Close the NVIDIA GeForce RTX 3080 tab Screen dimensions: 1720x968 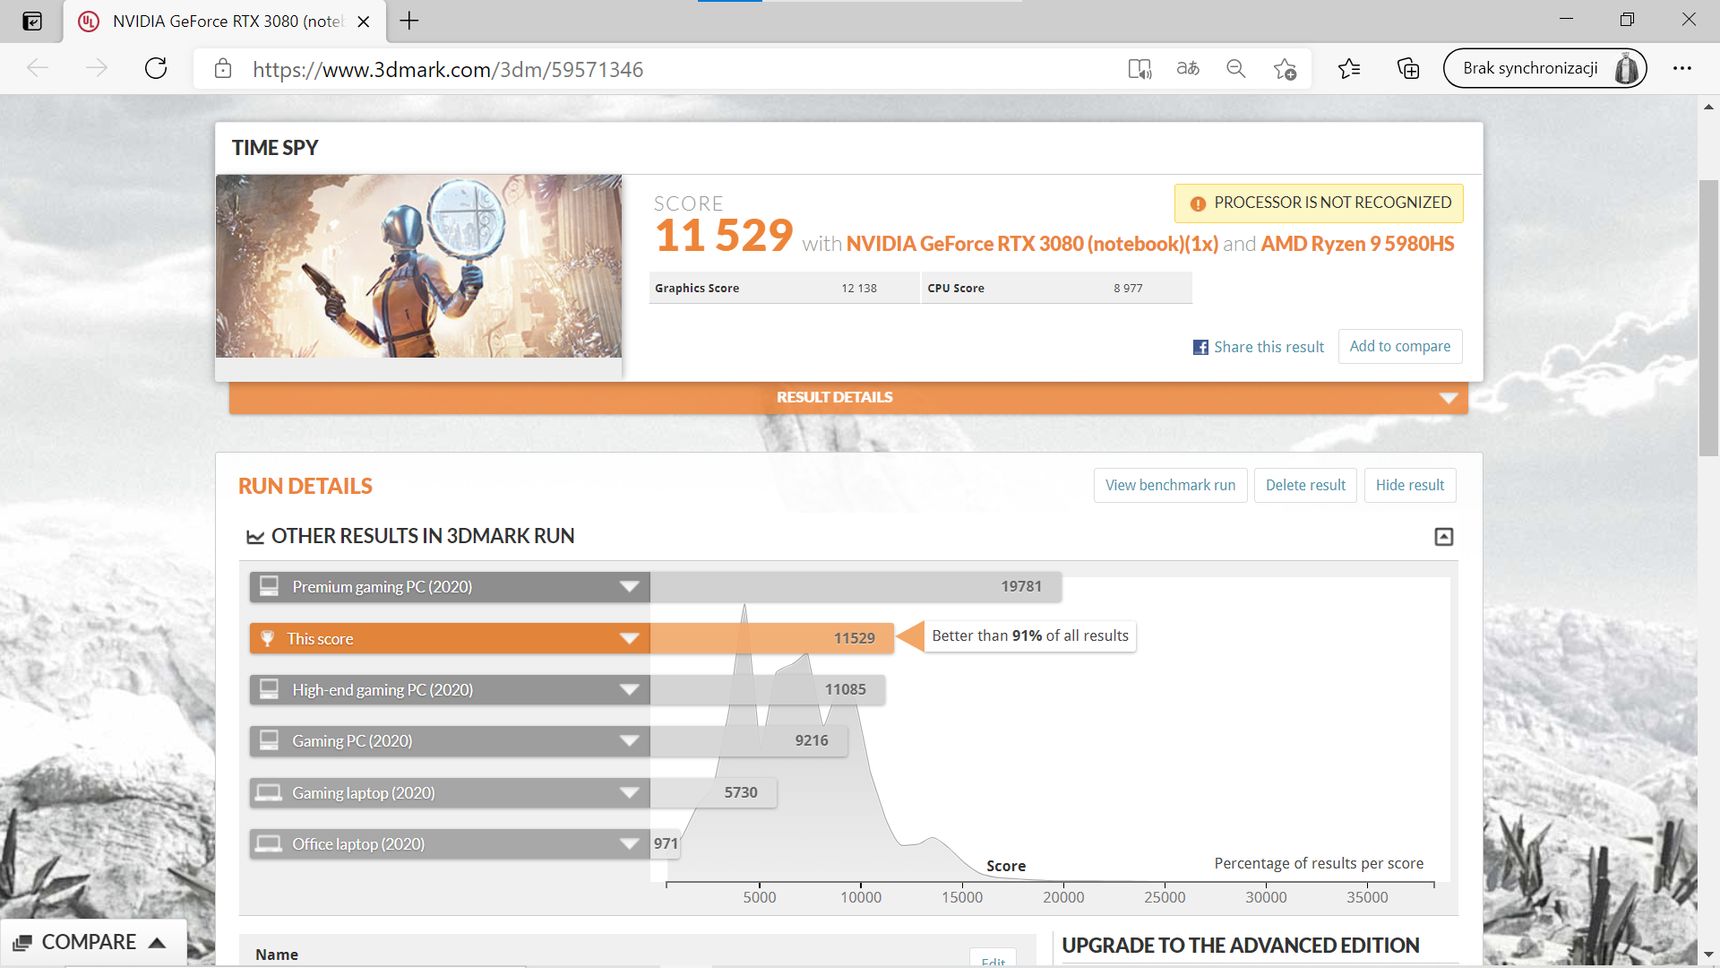click(363, 21)
